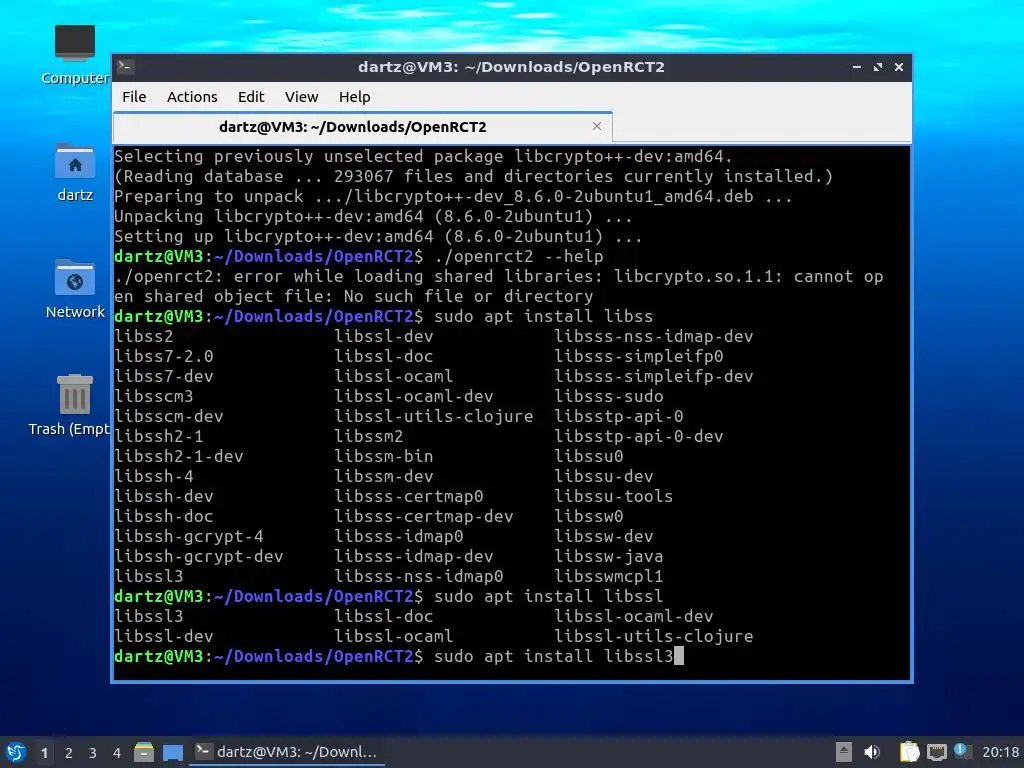Click the clock showing 20:18
This screenshot has width=1024, height=768.
(x=1000, y=752)
